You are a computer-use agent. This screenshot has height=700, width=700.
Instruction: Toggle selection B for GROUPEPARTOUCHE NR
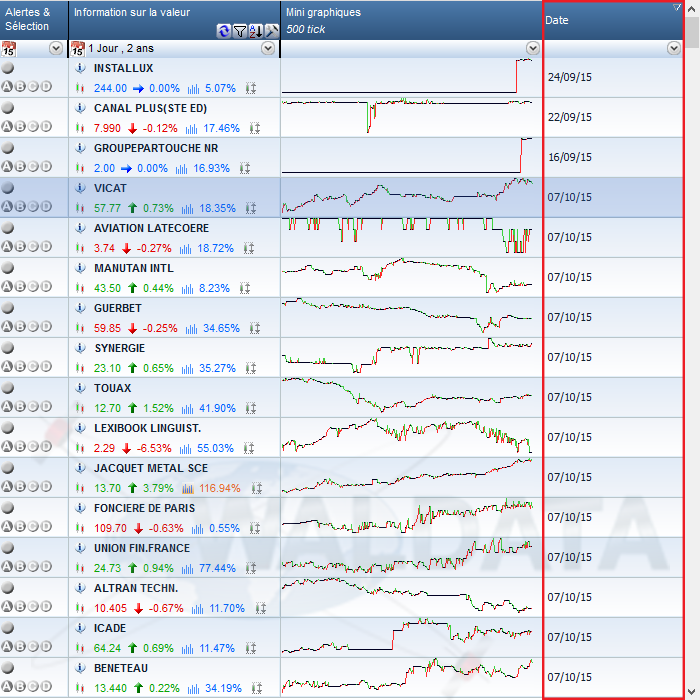click(x=20, y=167)
